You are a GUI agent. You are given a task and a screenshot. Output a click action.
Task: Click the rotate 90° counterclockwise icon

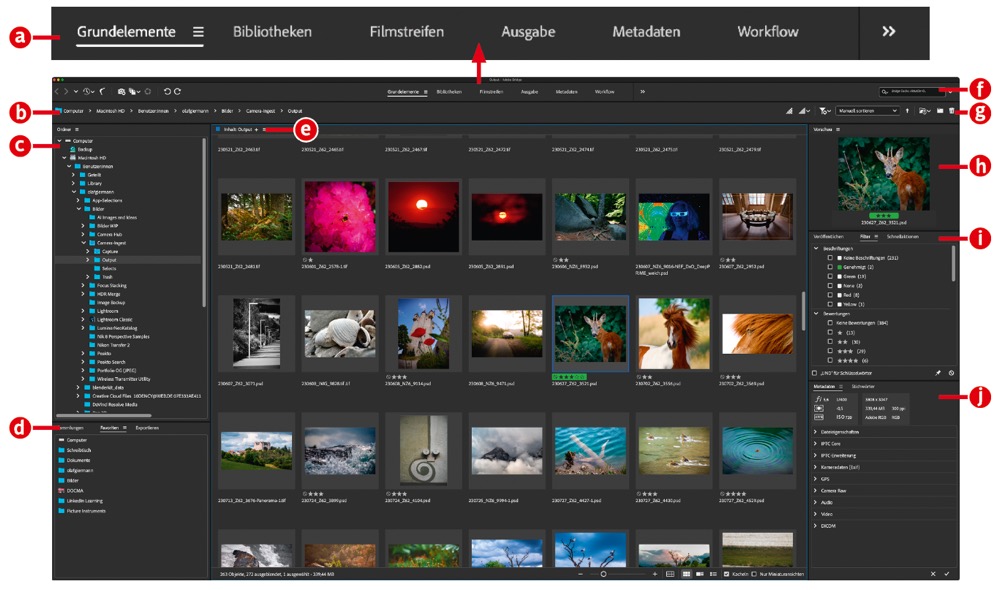167,91
